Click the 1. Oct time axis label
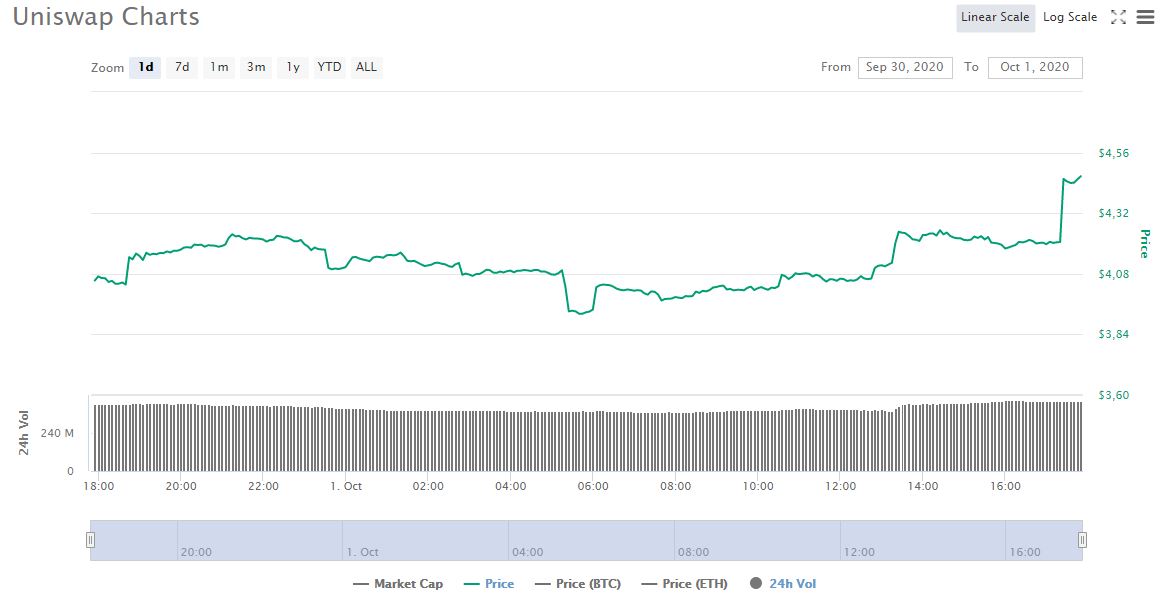This screenshot has height=596, width=1160. coord(346,487)
